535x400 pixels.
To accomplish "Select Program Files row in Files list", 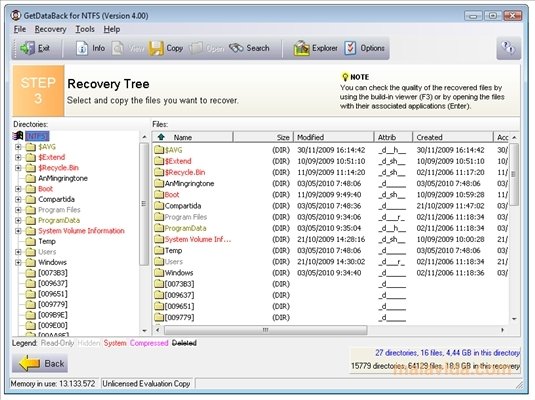I will pos(330,217).
